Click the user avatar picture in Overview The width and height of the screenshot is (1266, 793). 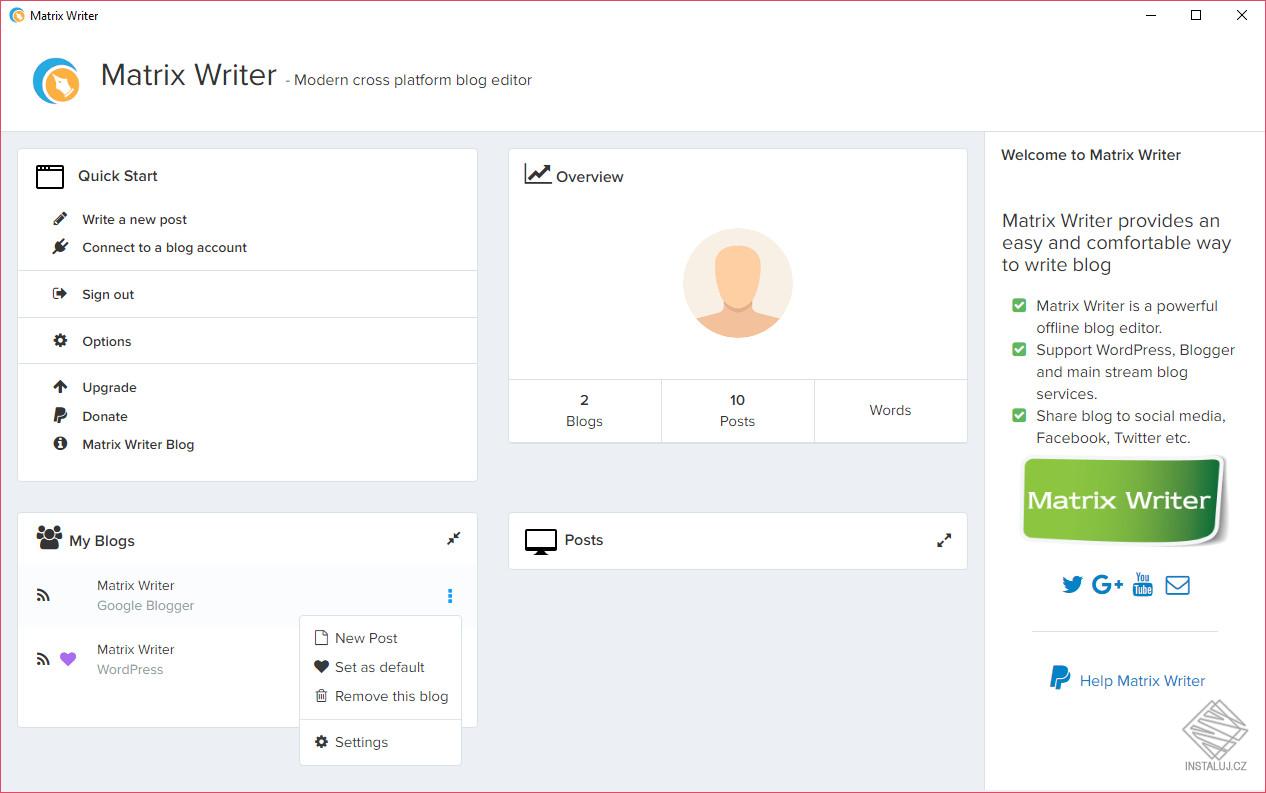point(738,283)
